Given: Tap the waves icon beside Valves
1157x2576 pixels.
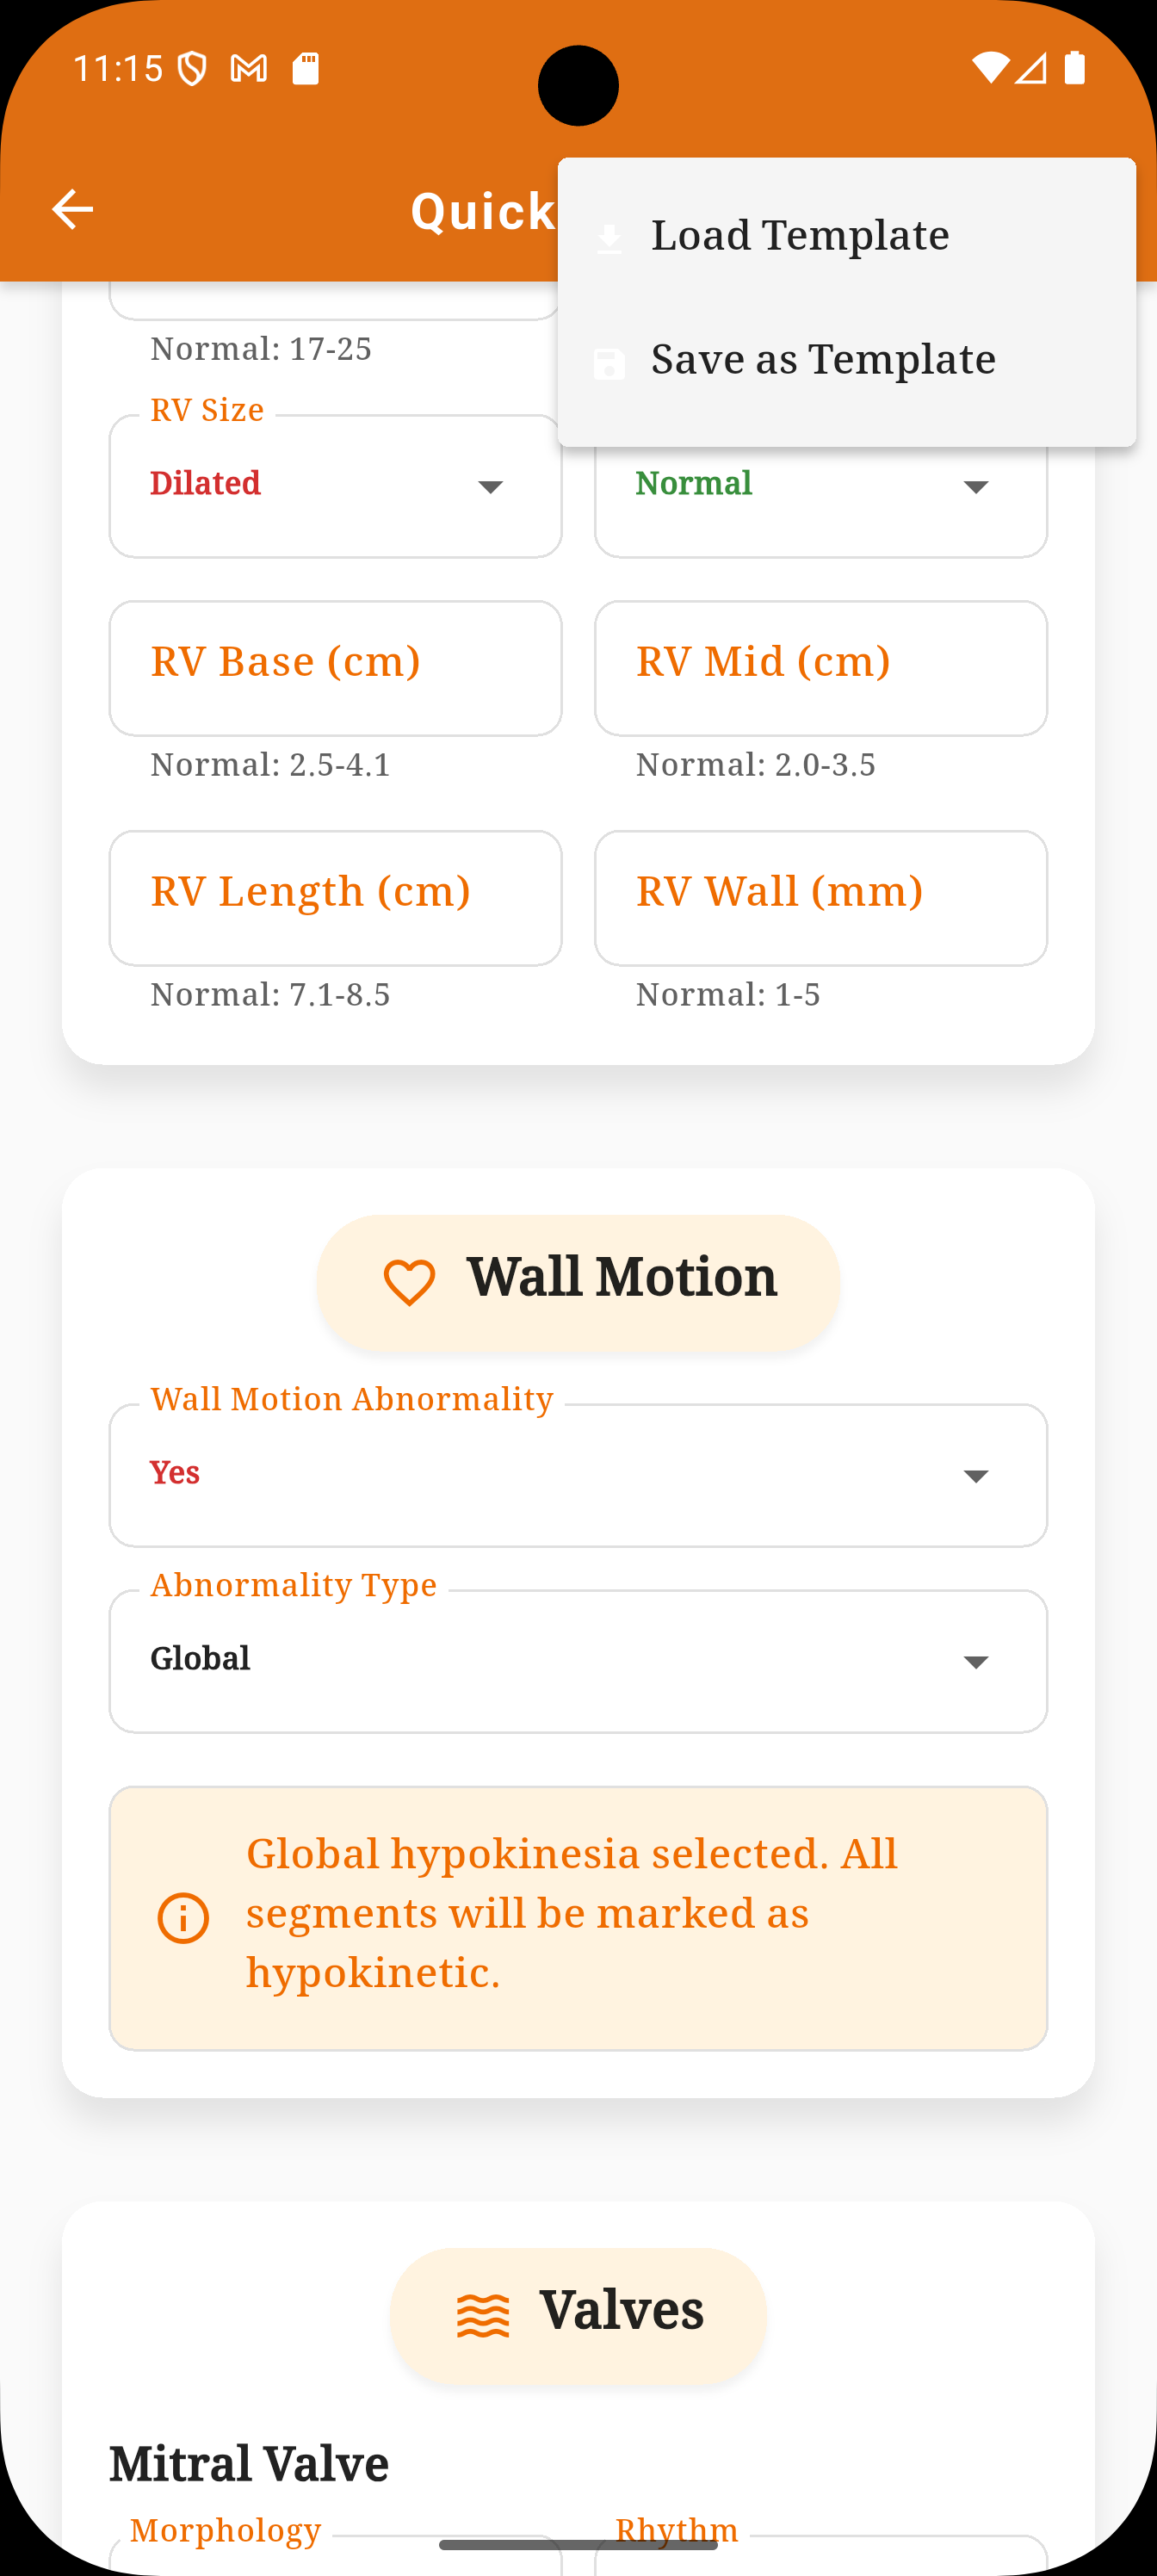Looking at the screenshot, I should [483, 2315].
